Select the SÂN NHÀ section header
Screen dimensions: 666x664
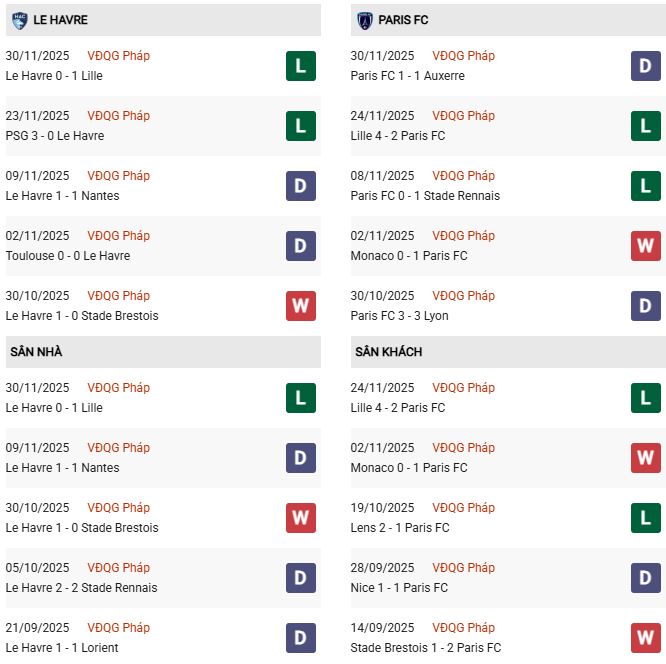point(37,352)
